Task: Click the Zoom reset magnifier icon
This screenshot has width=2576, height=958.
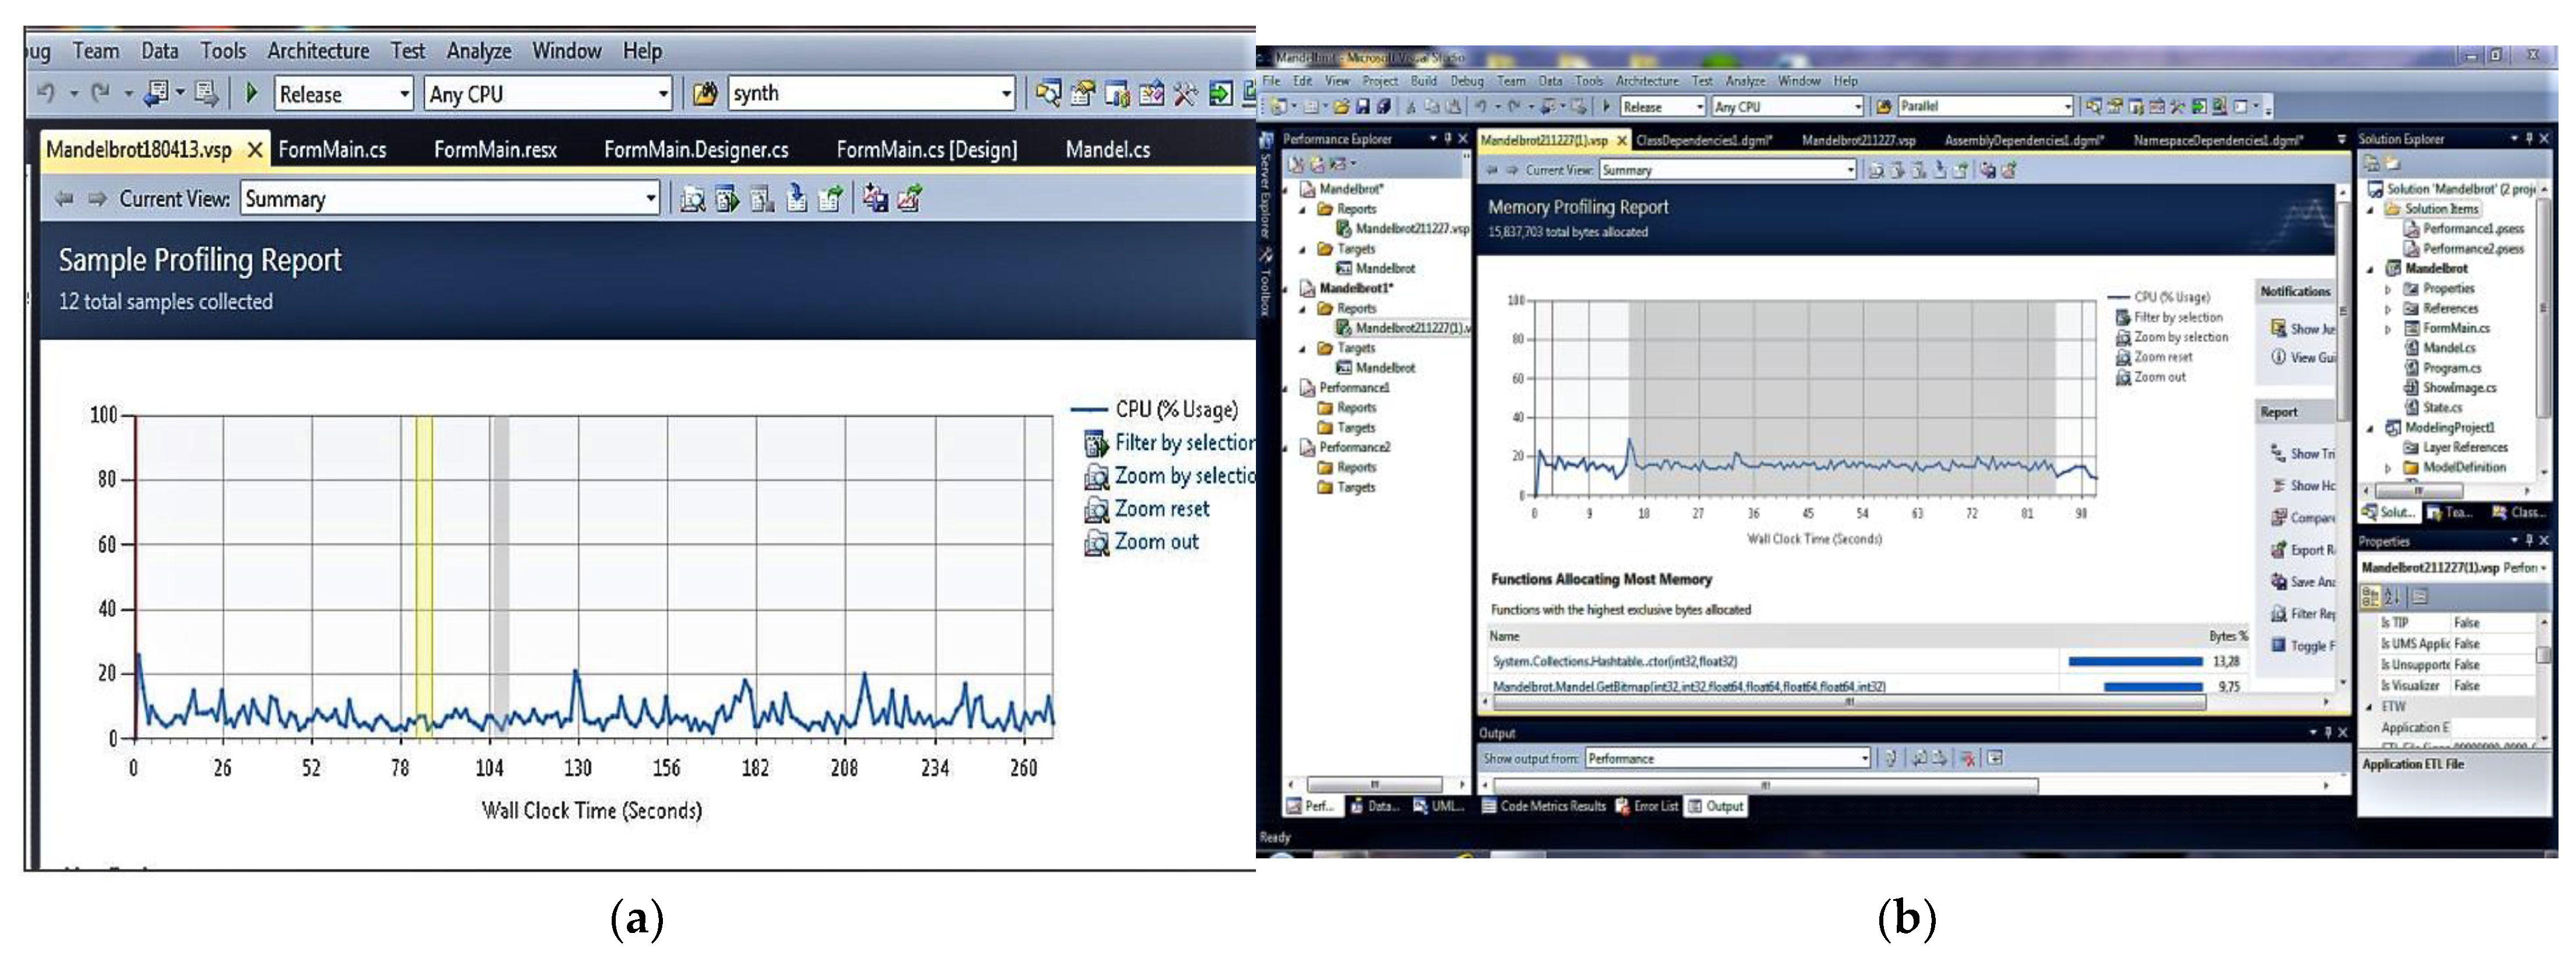Action: coord(1096,510)
